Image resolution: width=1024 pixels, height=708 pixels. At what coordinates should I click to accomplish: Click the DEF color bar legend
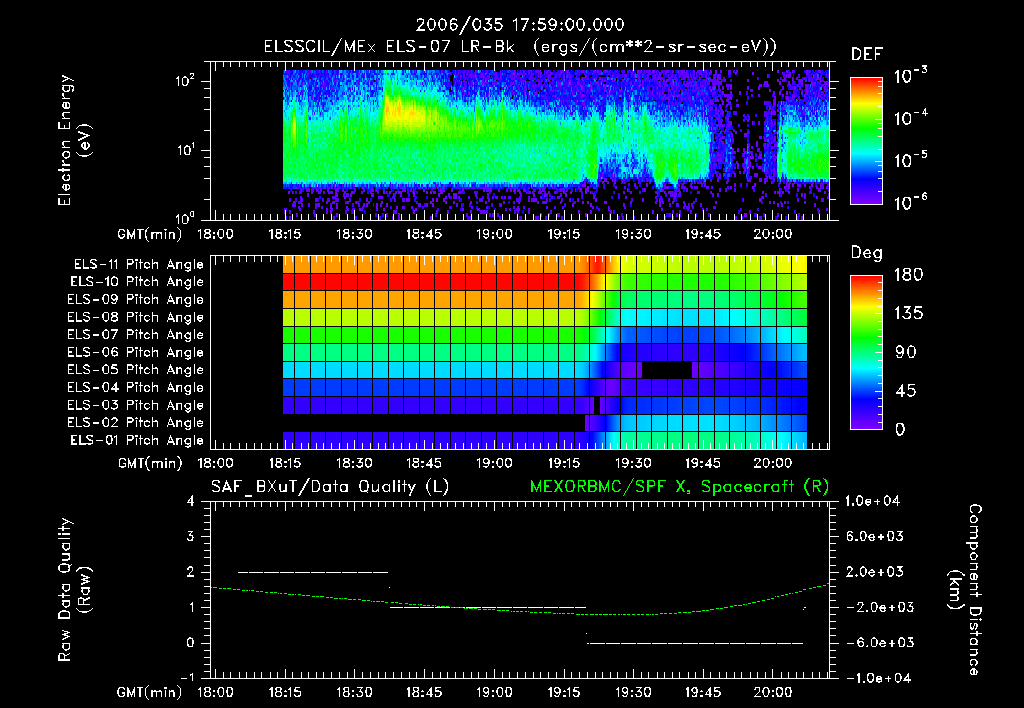[x=866, y=141]
